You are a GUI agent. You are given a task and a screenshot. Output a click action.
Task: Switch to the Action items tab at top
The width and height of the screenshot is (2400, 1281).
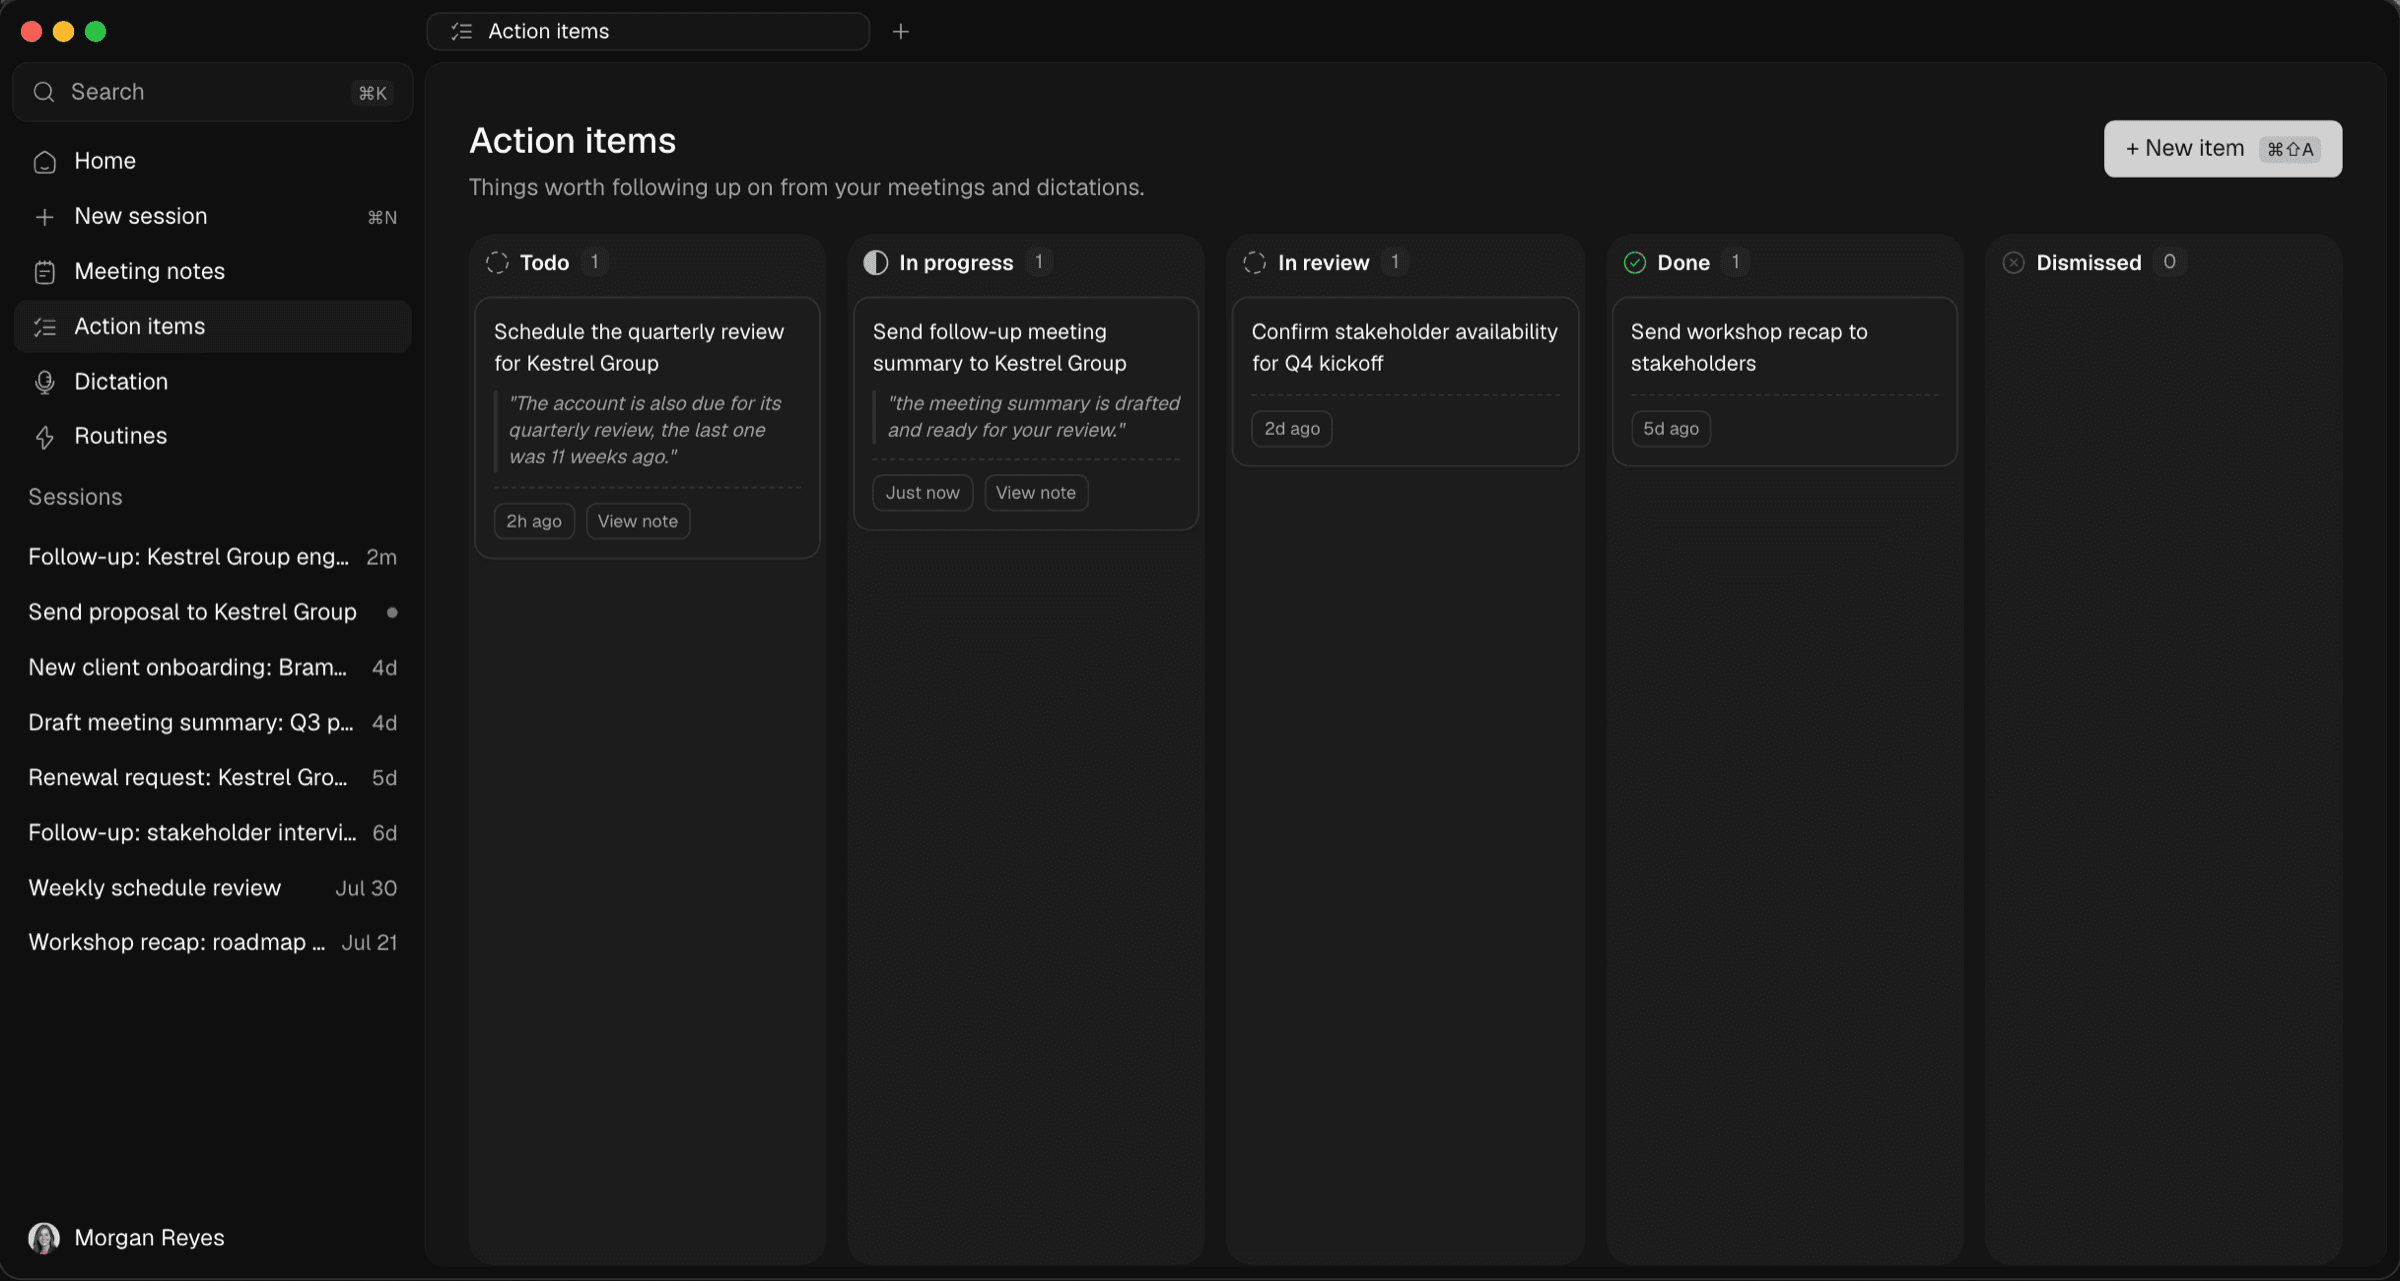click(648, 32)
